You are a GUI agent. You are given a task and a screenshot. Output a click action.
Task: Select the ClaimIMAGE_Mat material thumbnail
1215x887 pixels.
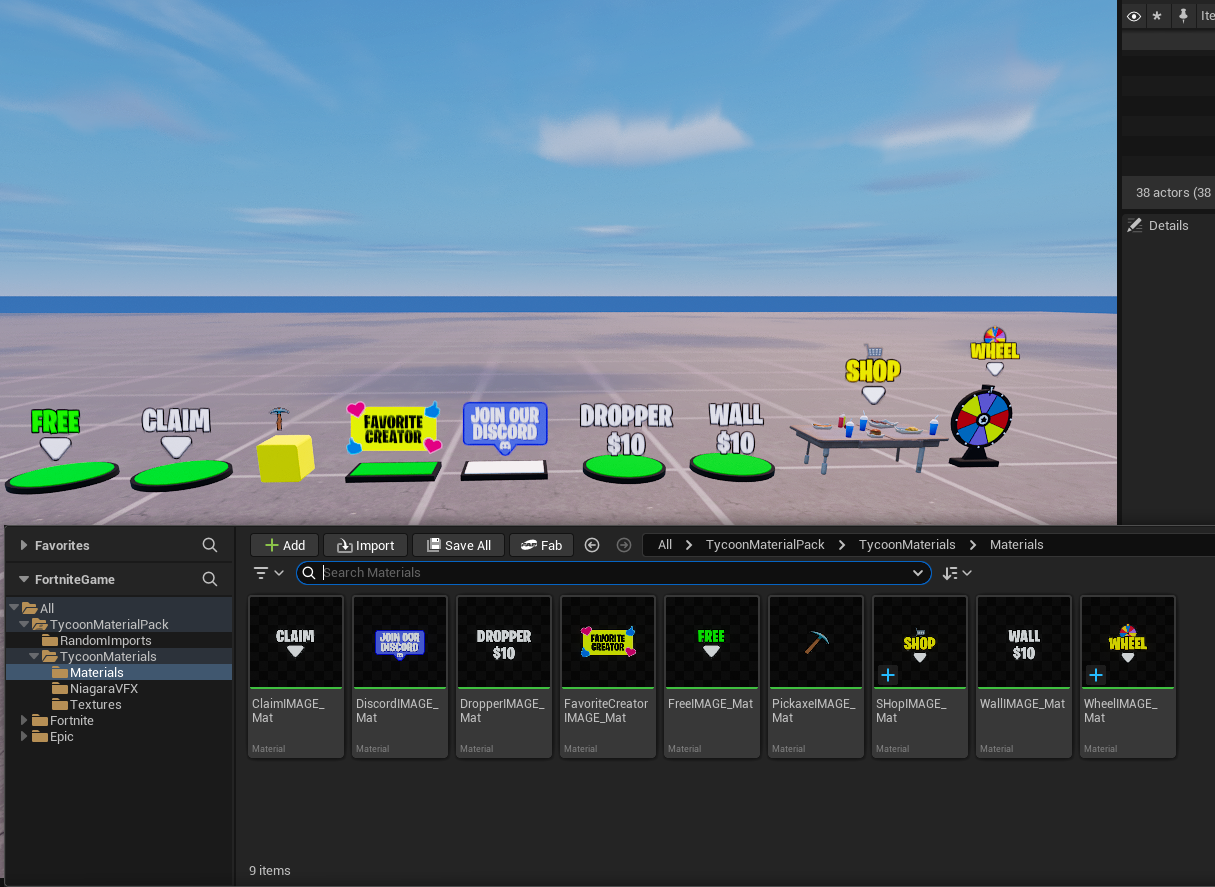point(296,642)
